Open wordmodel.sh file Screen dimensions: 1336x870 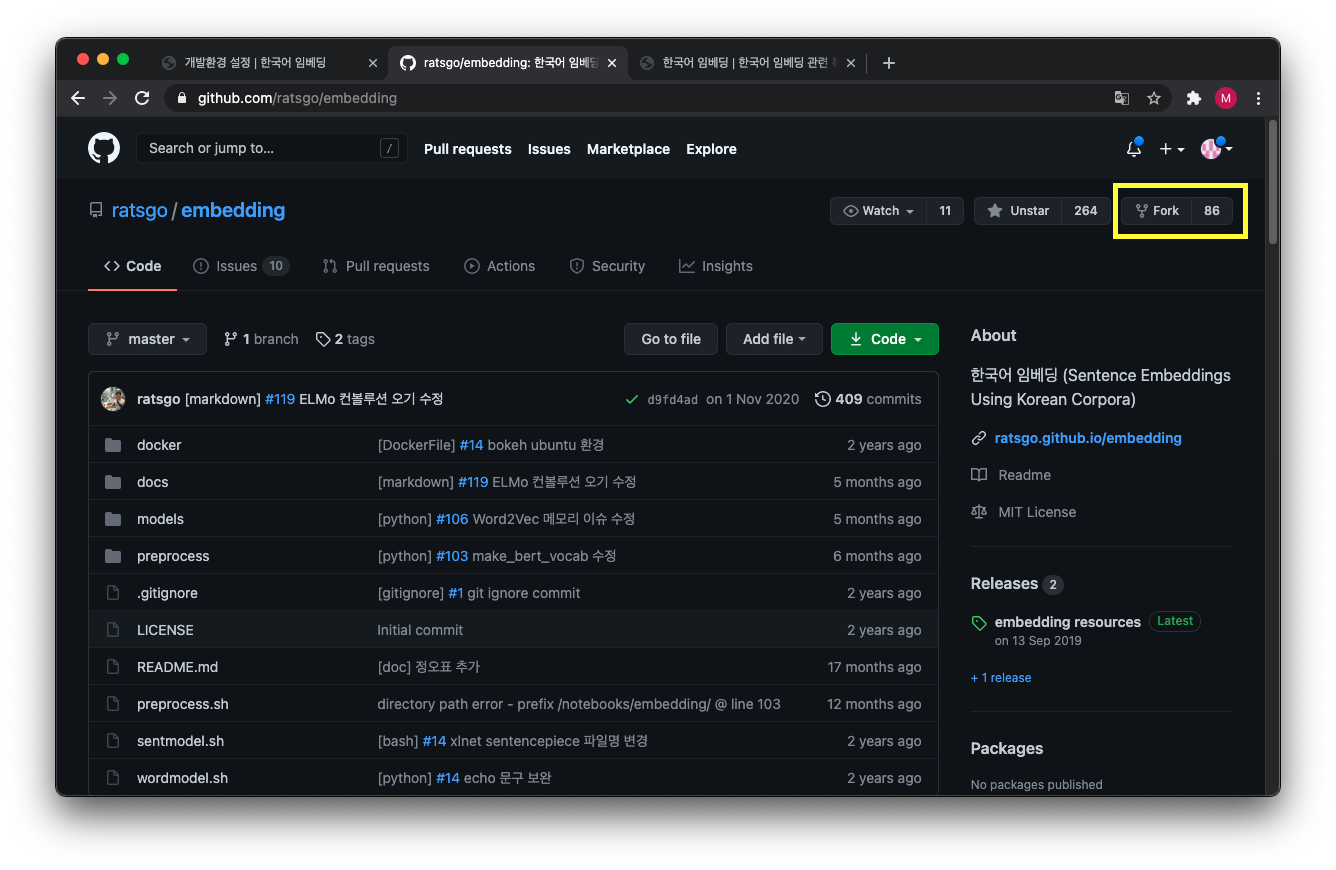(x=183, y=778)
